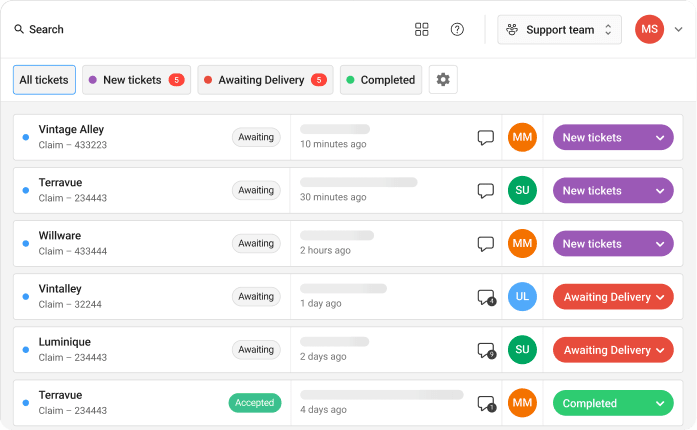Select the All tickets tab

[44, 80]
